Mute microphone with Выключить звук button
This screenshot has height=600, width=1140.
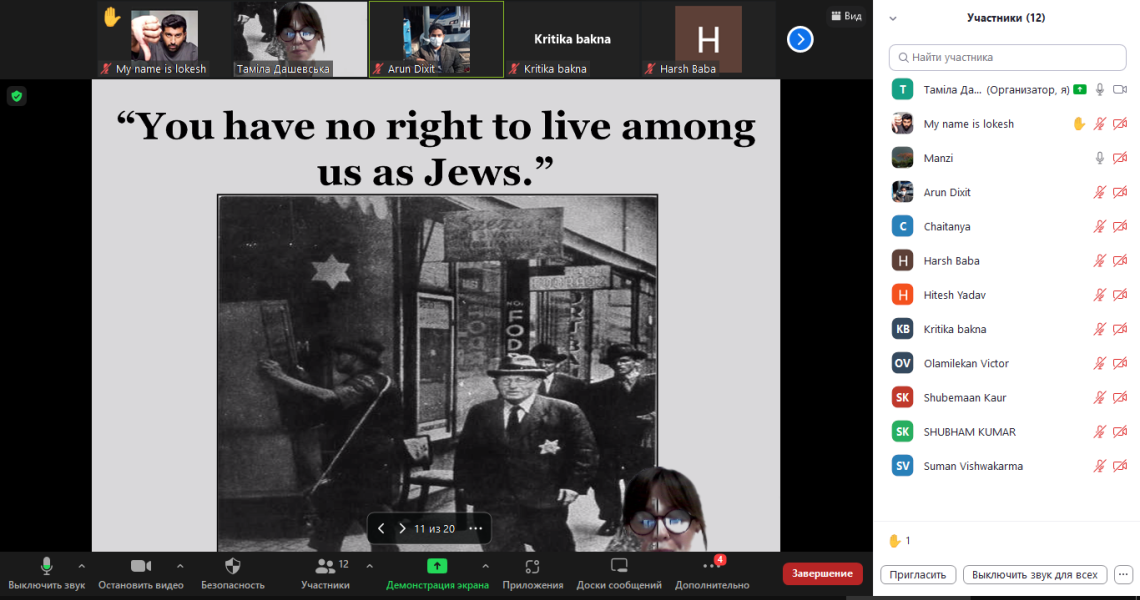47,573
